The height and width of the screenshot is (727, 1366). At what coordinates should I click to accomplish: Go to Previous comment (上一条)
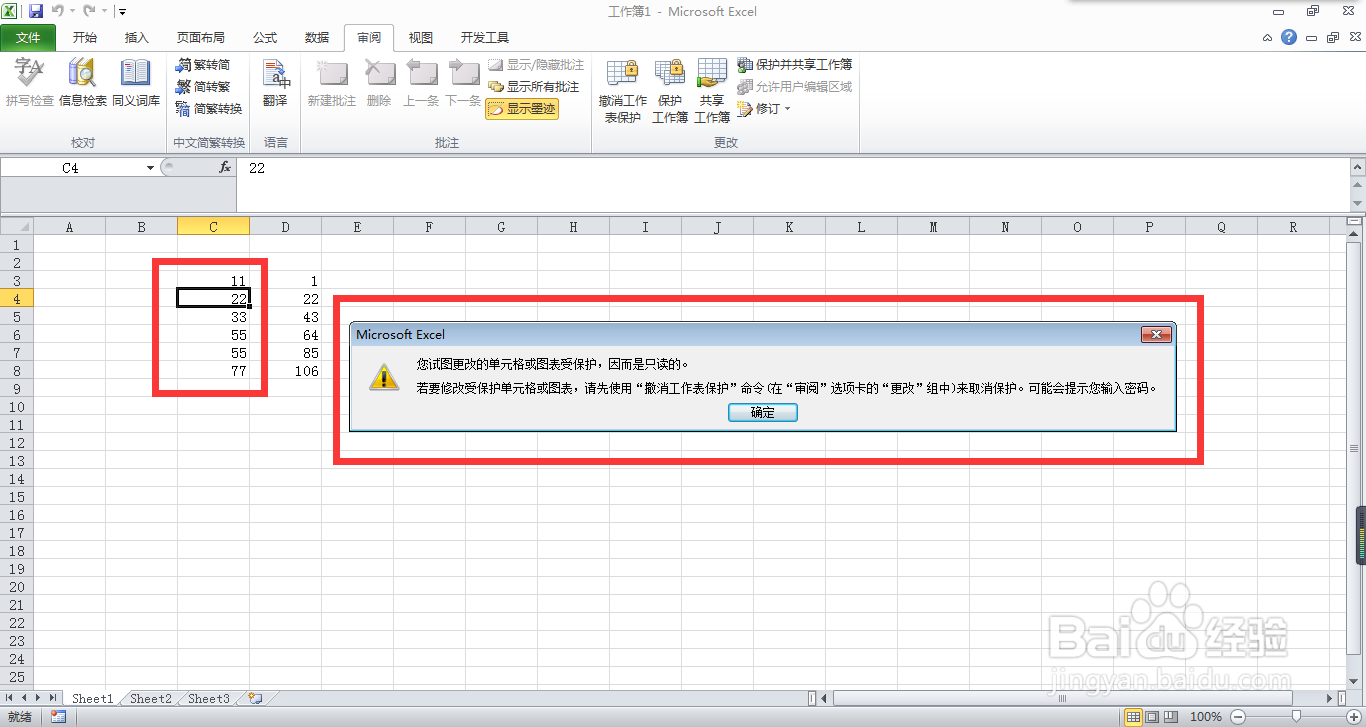[421, 83]
